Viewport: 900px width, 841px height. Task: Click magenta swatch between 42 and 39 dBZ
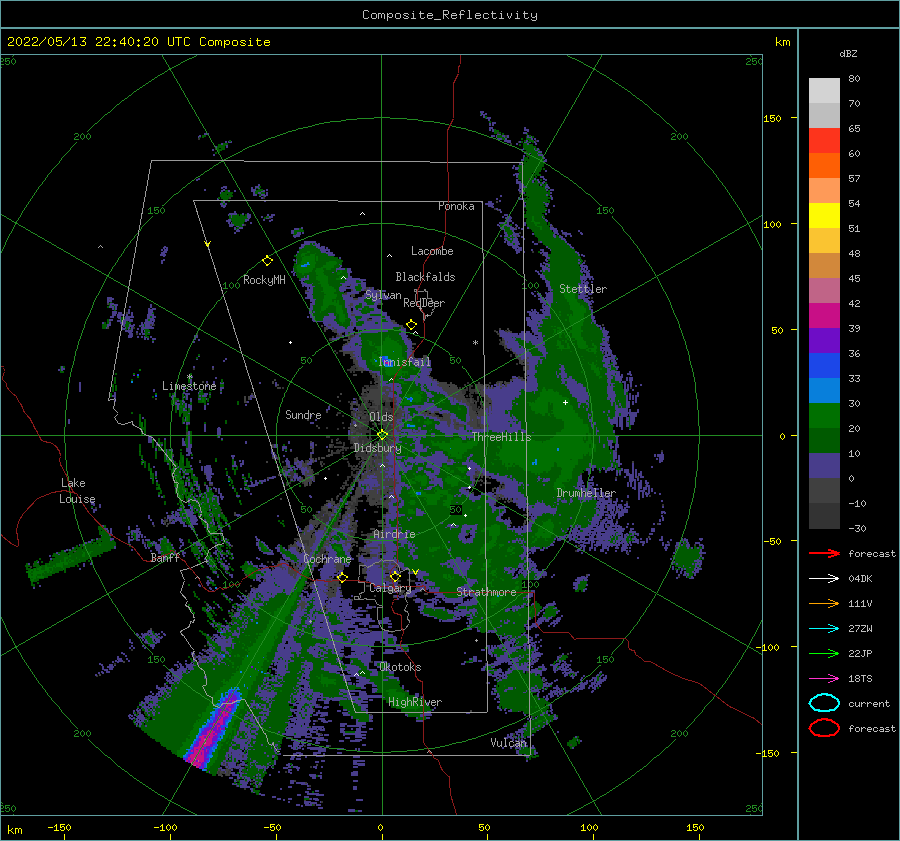[x=824, y=316]
